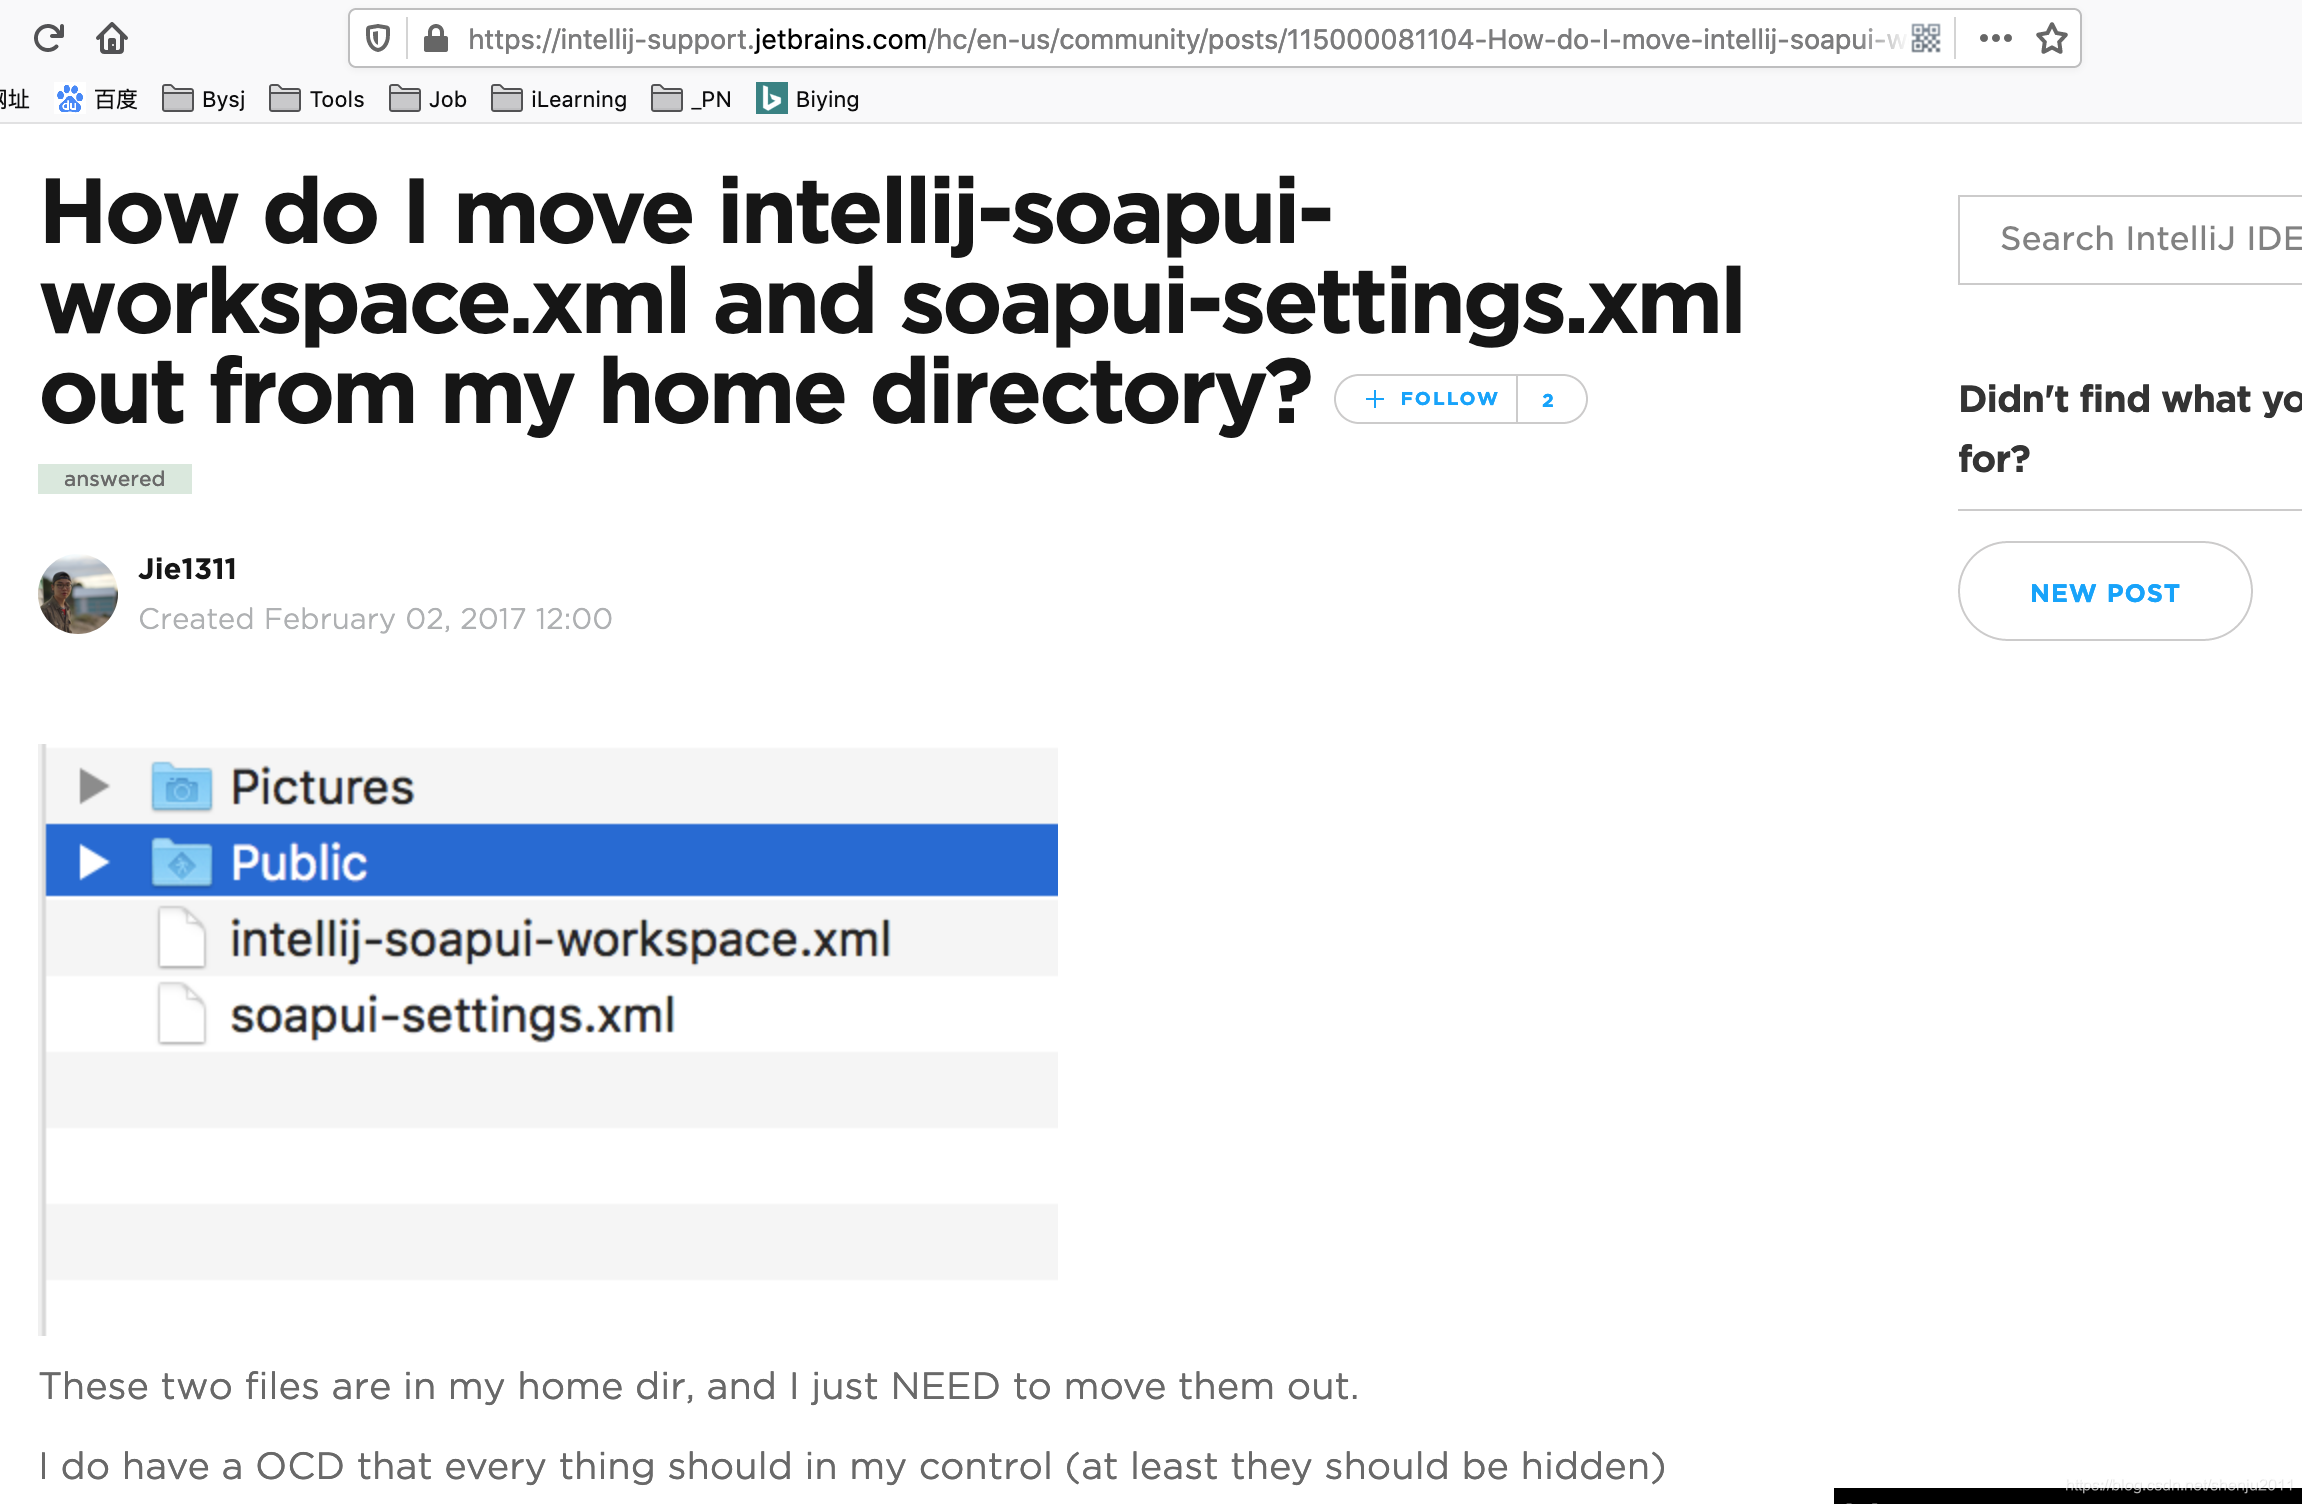Screen dimensions: 2302x1504
Task: Open the Tools bookmarks folder
Action: pos(316,98)
